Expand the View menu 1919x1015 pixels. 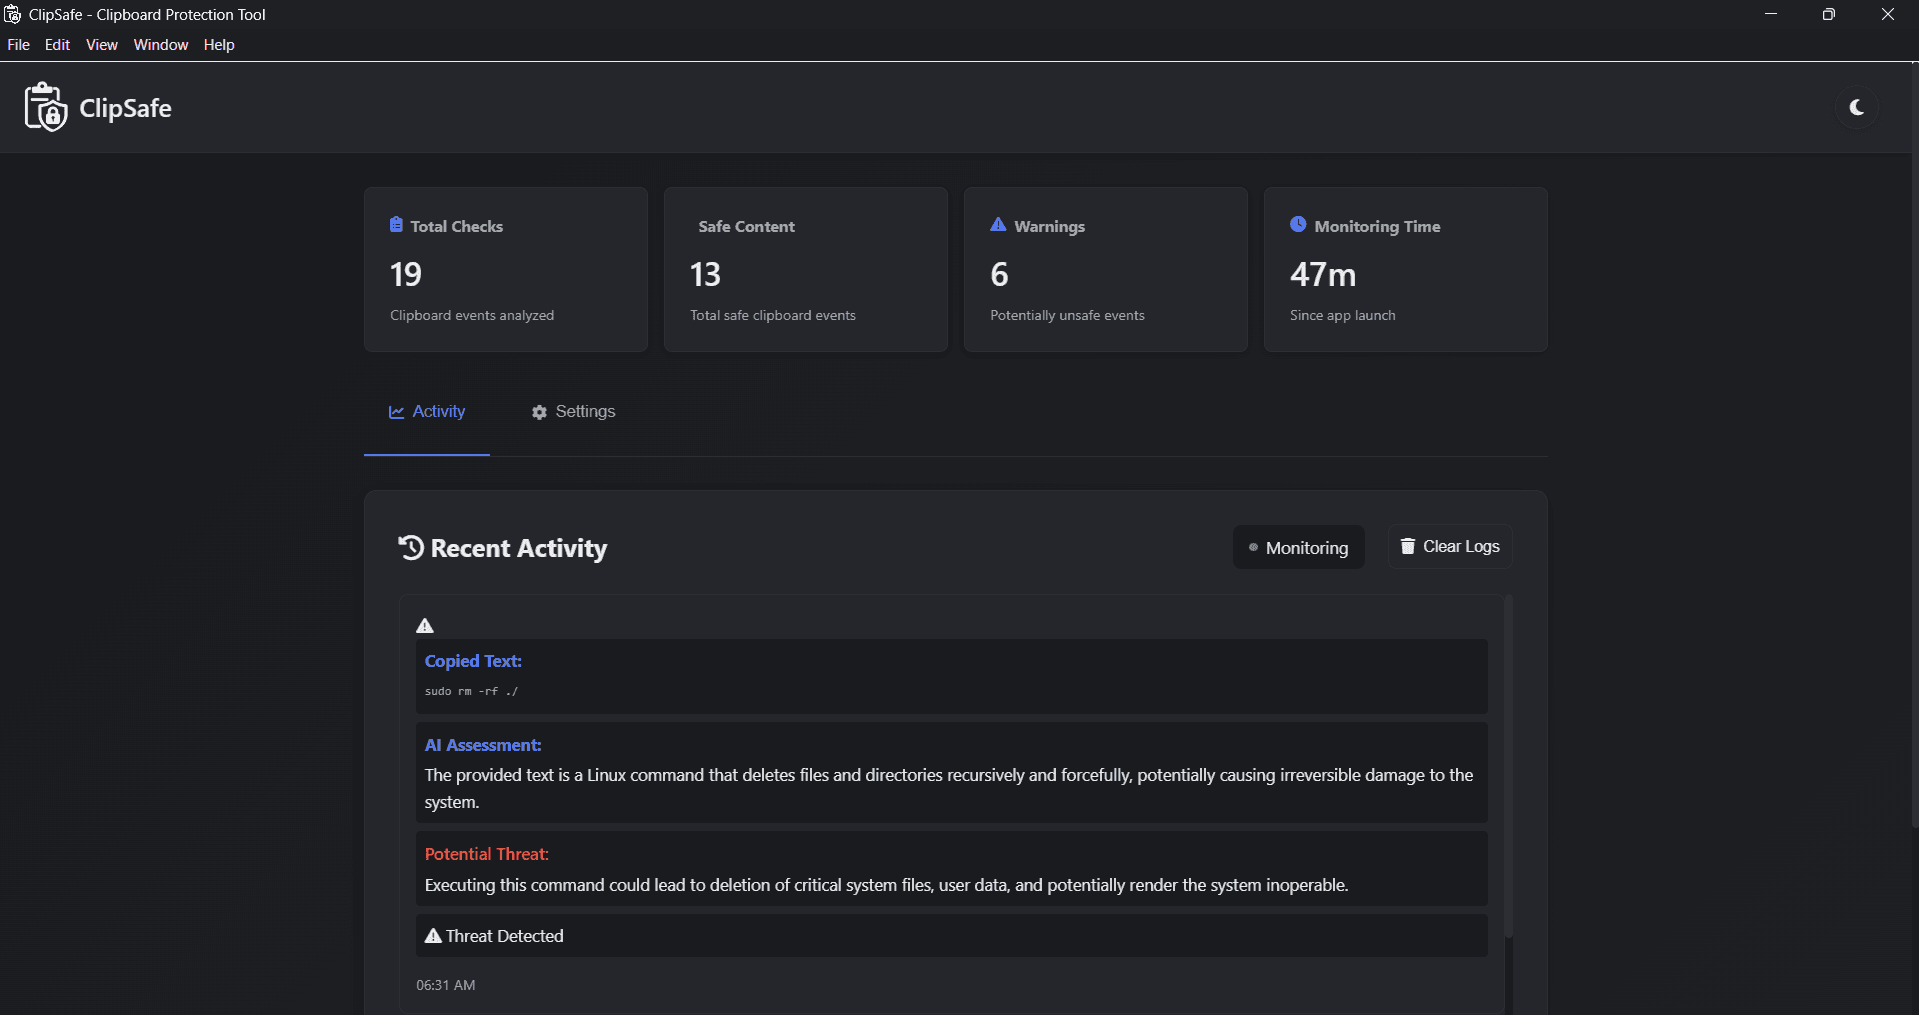point(101,45)
